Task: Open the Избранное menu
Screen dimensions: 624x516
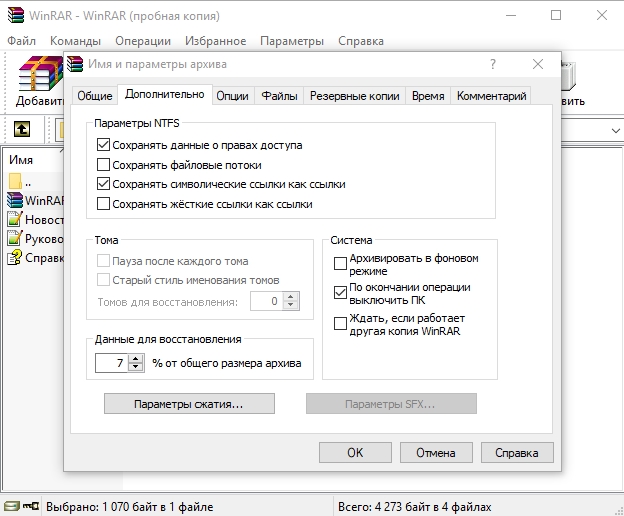Action: [x=215, y=41]
